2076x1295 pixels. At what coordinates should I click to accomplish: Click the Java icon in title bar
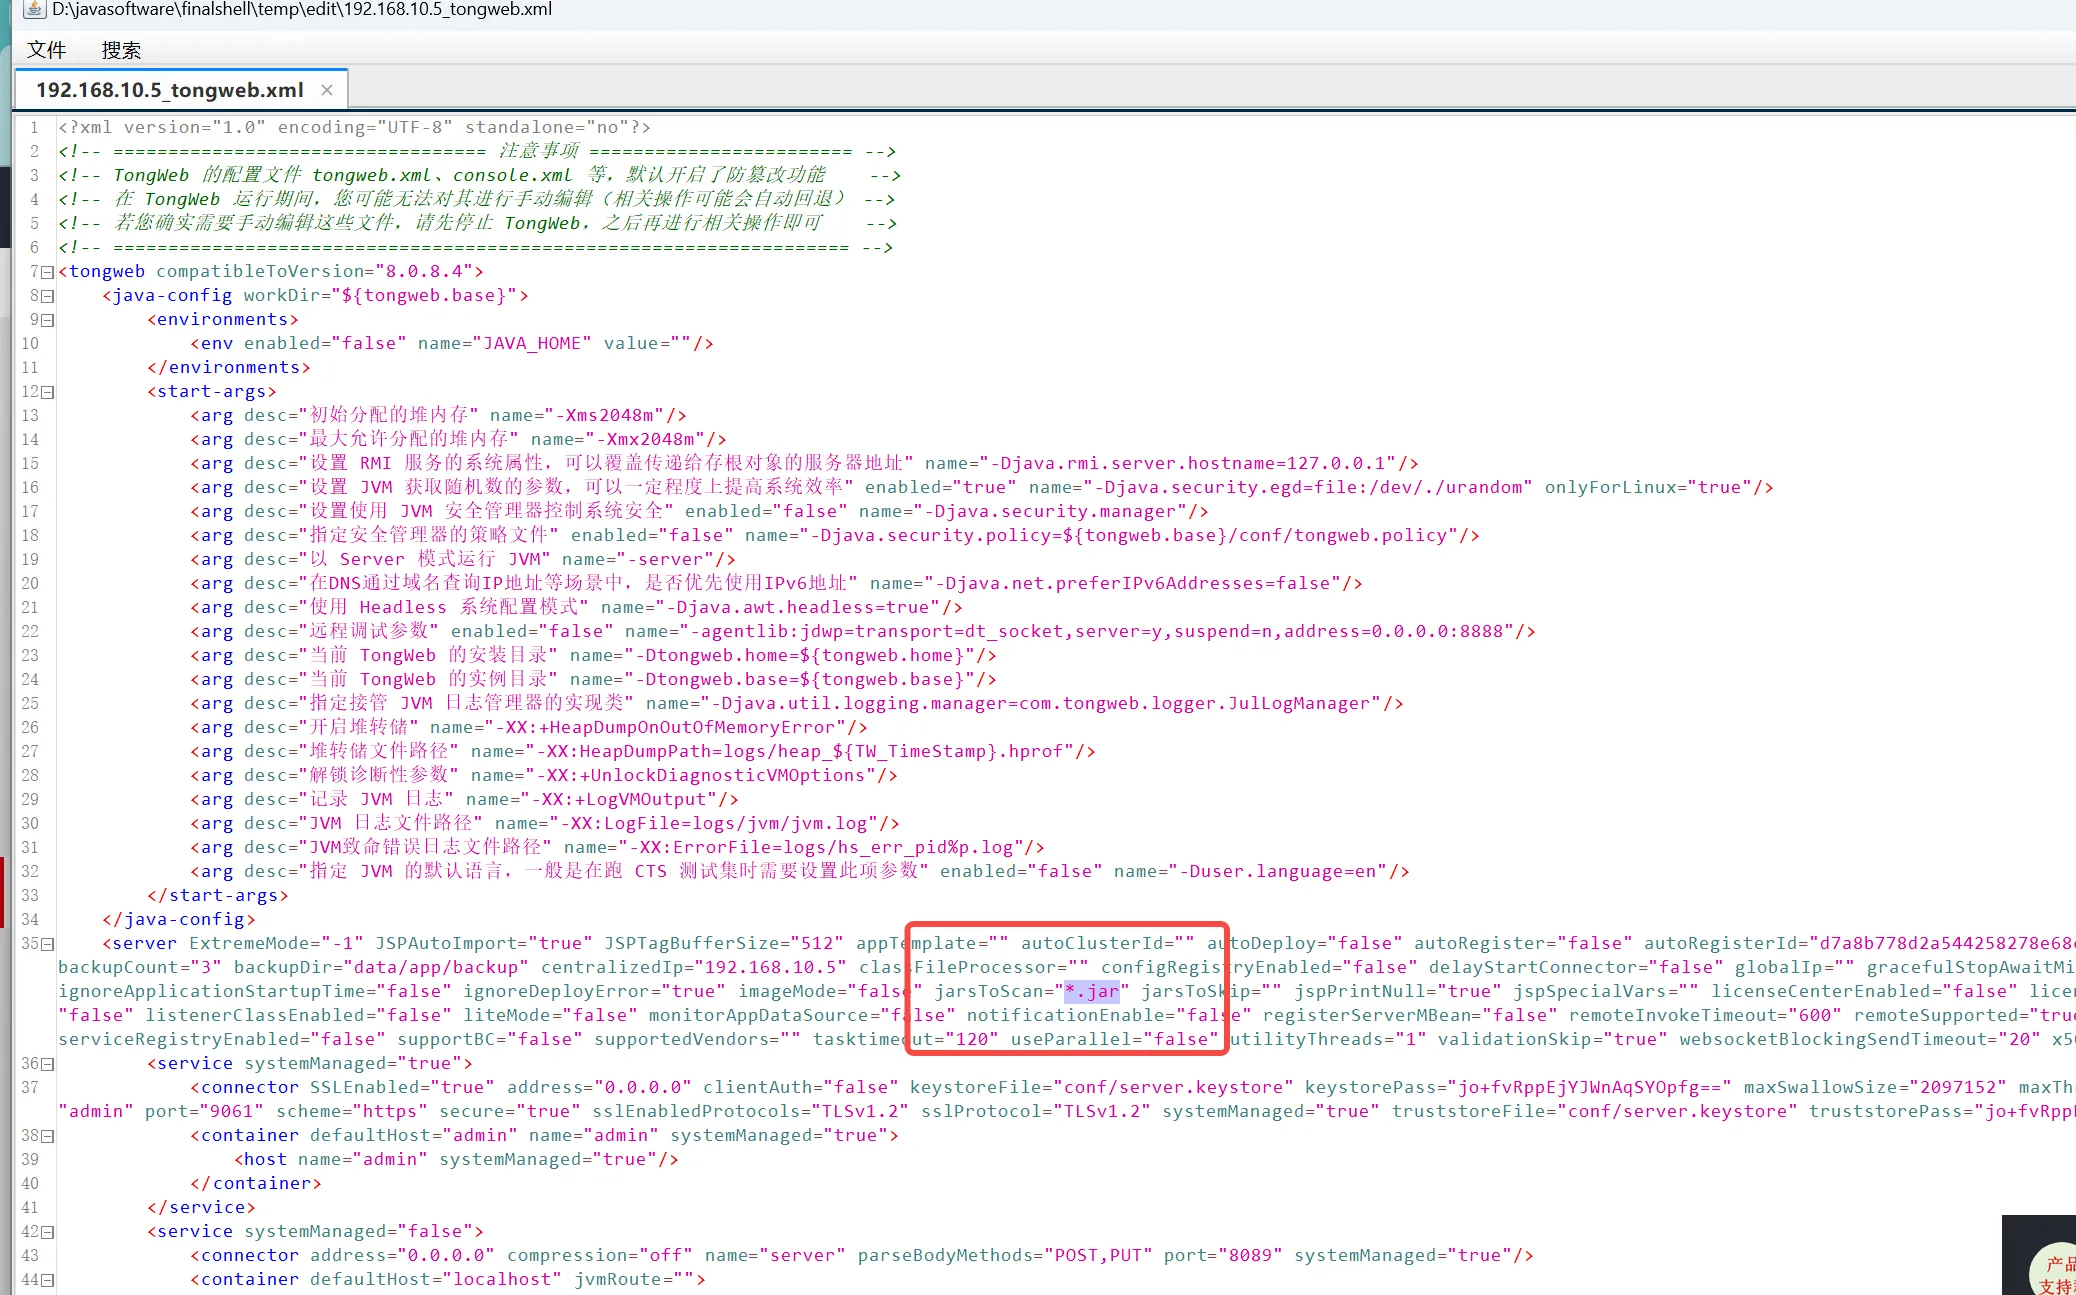pos(34,10)
